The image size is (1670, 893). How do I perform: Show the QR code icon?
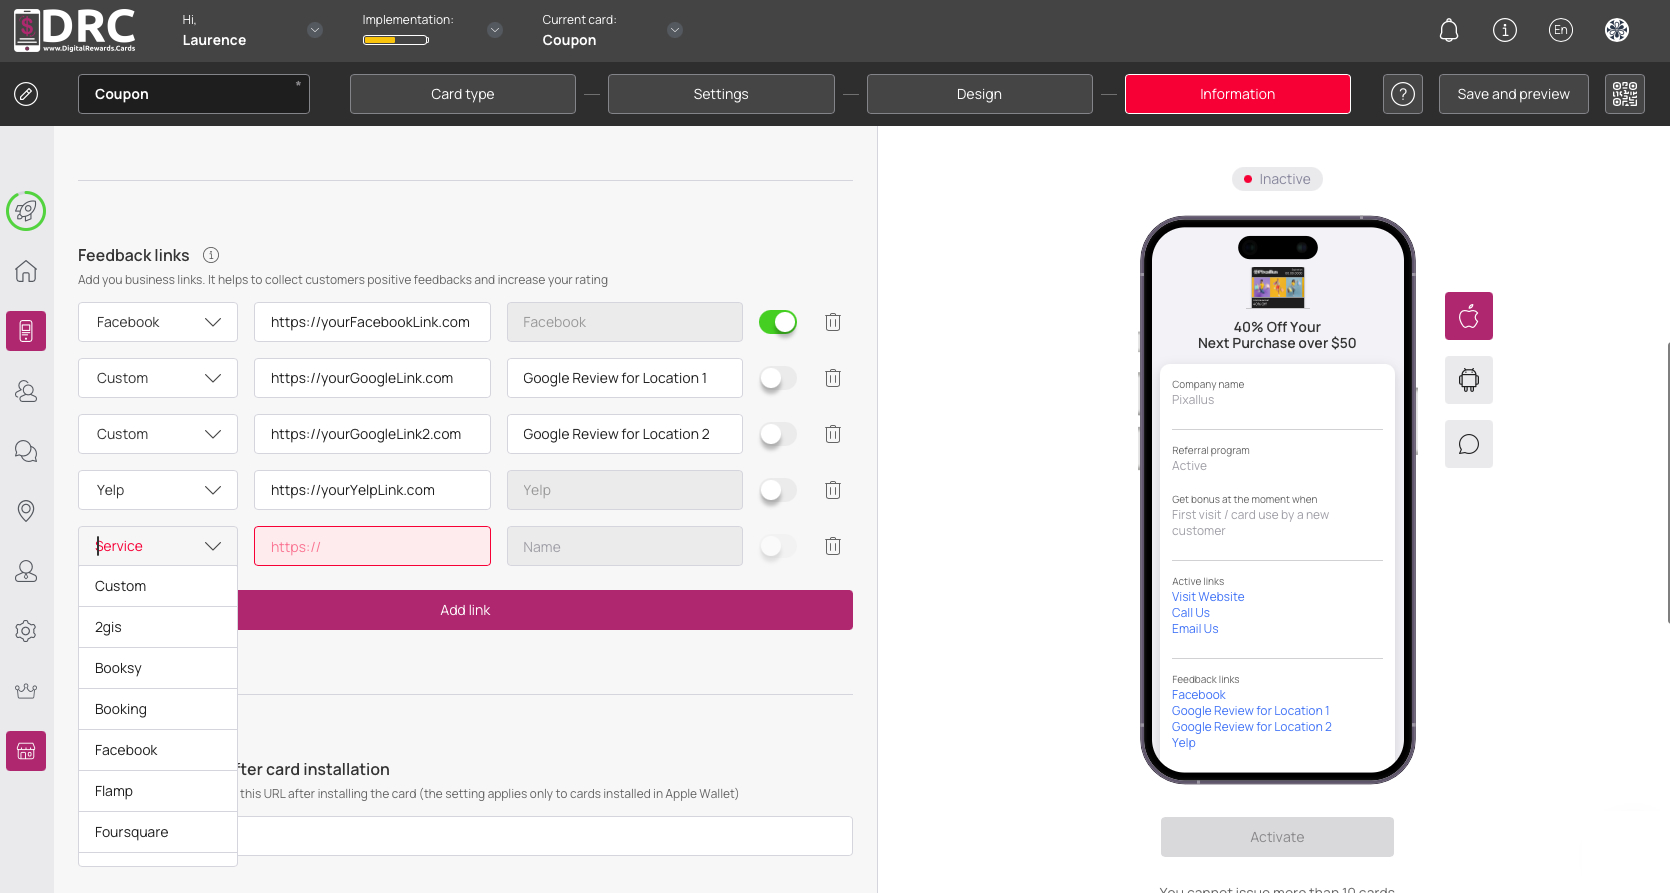point(1625,94)
